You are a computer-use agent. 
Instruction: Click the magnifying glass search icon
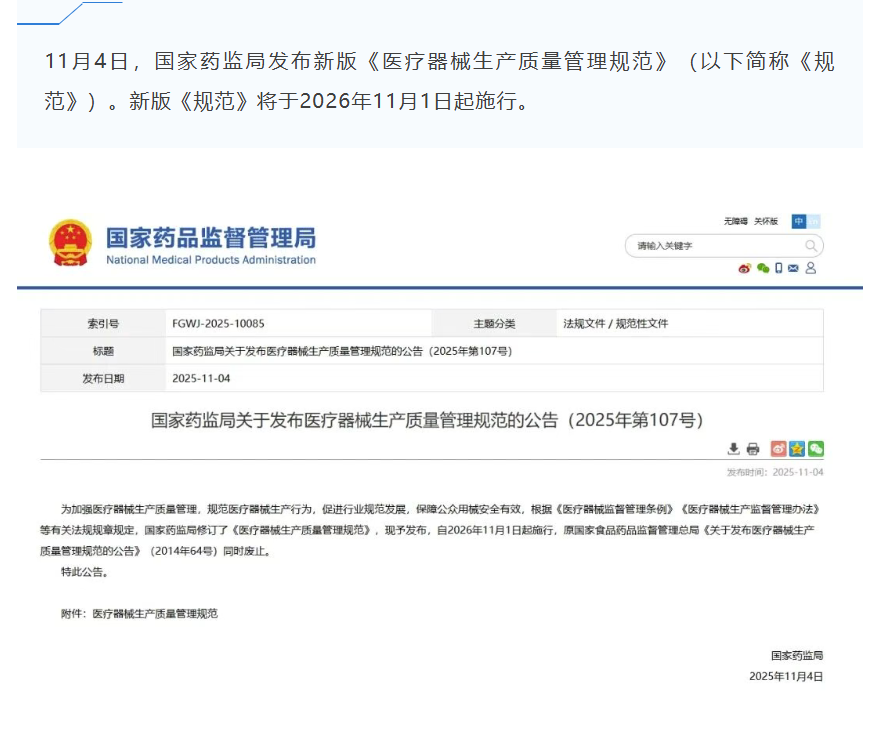point(811,245)
